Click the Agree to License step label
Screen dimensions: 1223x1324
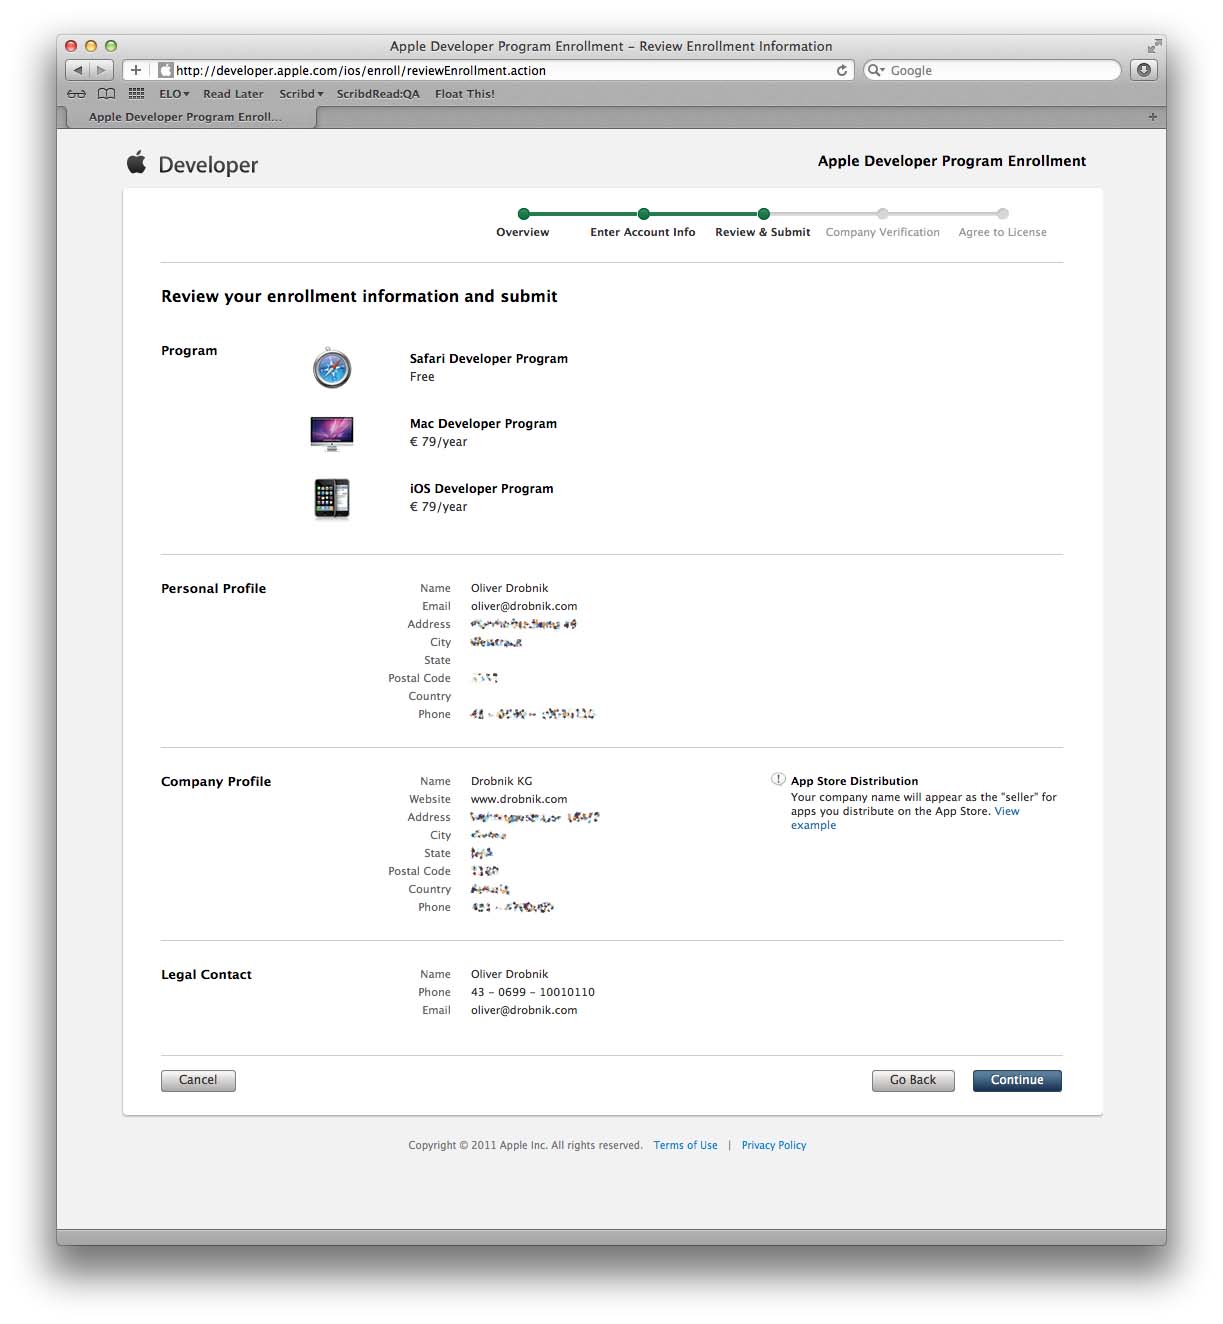(x=1002, y=232)
